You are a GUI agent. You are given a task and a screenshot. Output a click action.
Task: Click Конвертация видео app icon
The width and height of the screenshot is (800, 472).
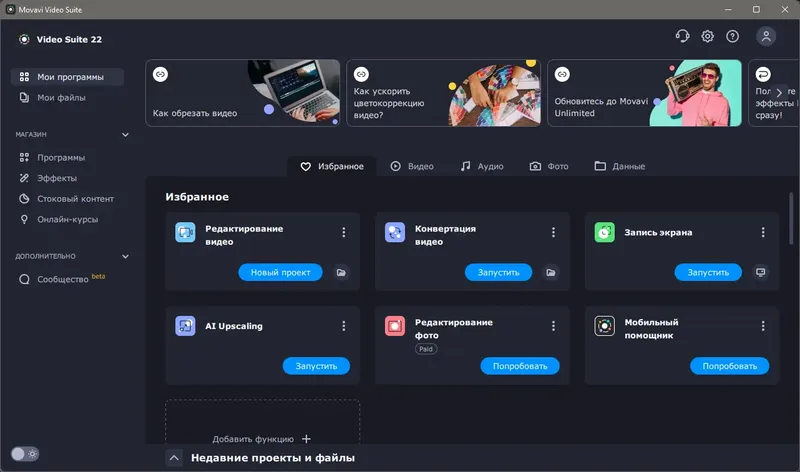(x=395, y=232)
